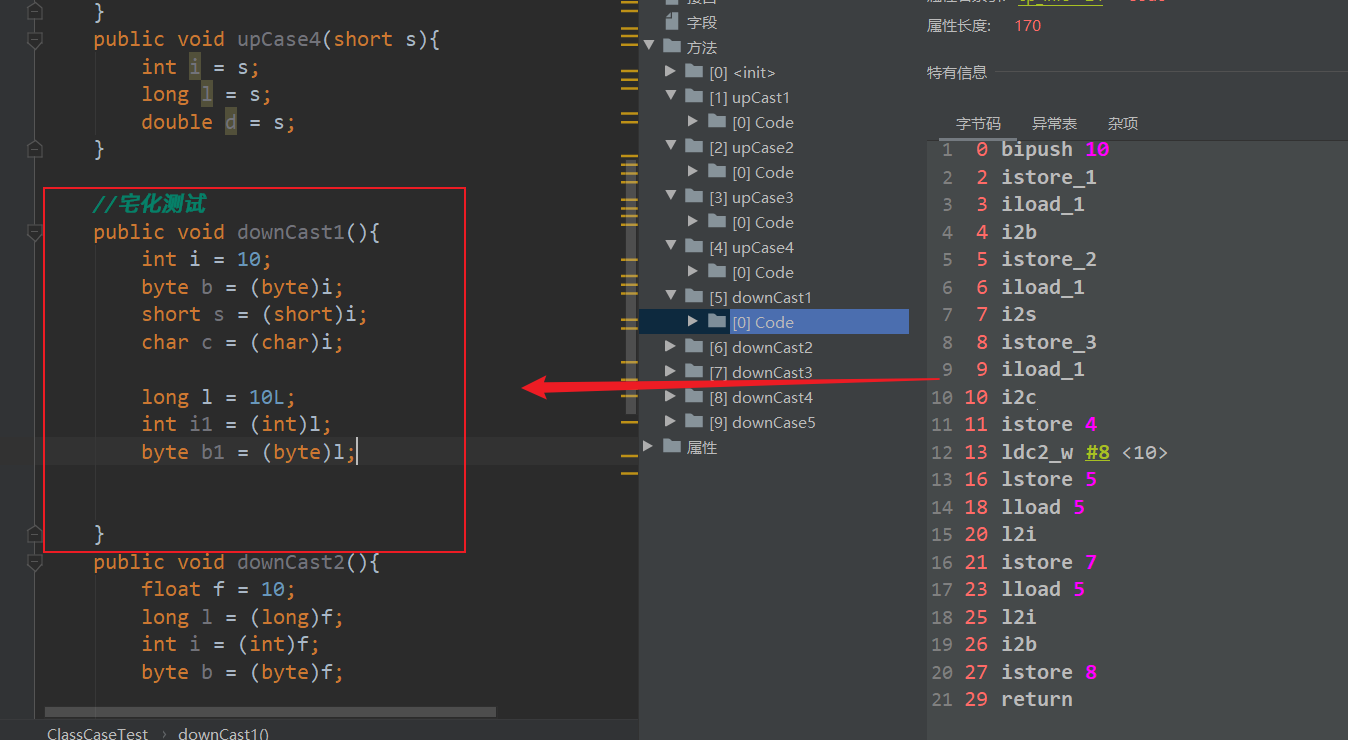Expand the 属性 tree node
Viewport: 1348px width, 740px height.
coord(649,447)
